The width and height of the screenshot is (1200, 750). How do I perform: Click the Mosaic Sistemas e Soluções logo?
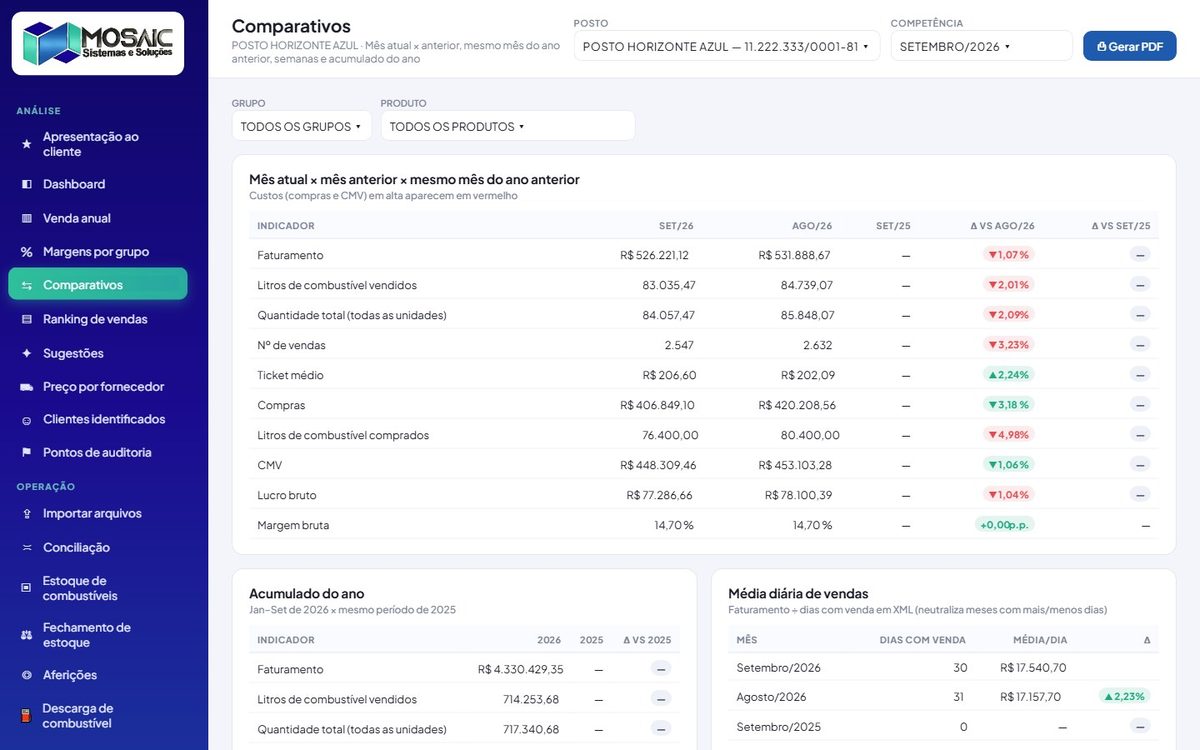98,43
